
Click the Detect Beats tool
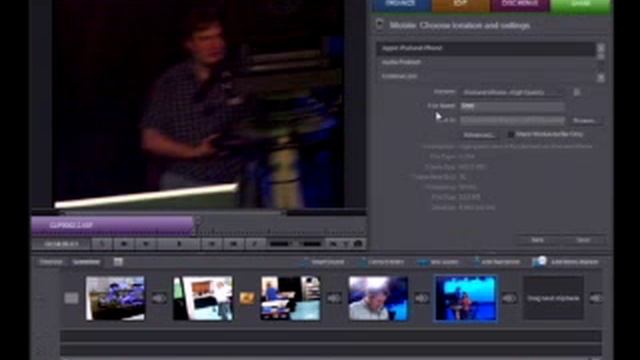click(382, 262)
